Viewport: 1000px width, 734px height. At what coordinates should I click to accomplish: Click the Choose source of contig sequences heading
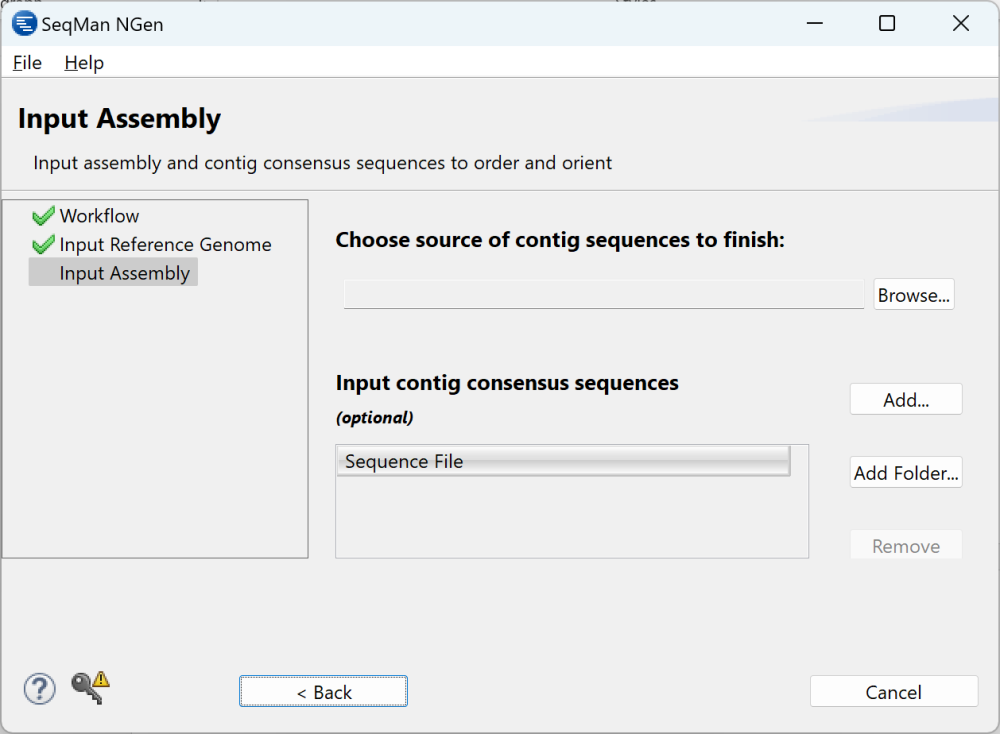(x=560, y=240)
